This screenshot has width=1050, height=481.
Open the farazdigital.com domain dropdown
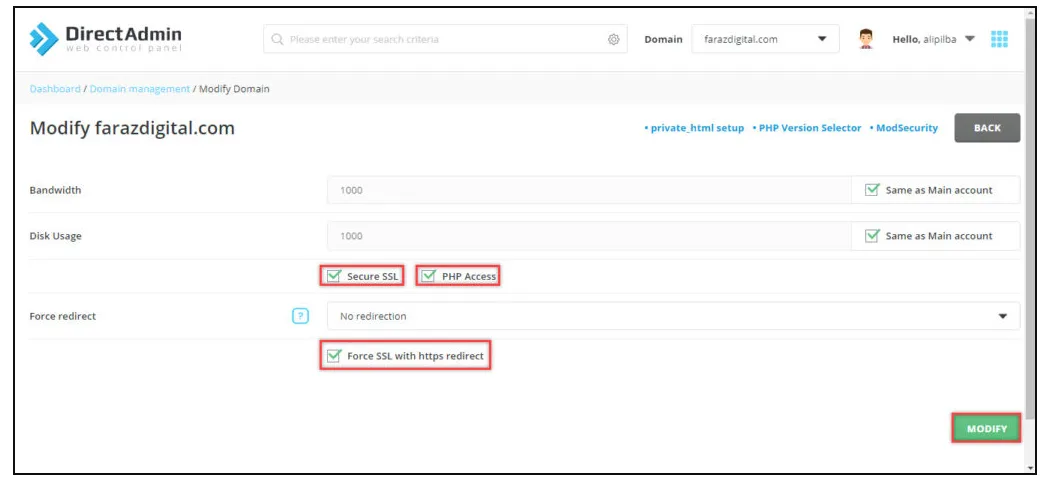pyautogui.click(x=765, y=39)
